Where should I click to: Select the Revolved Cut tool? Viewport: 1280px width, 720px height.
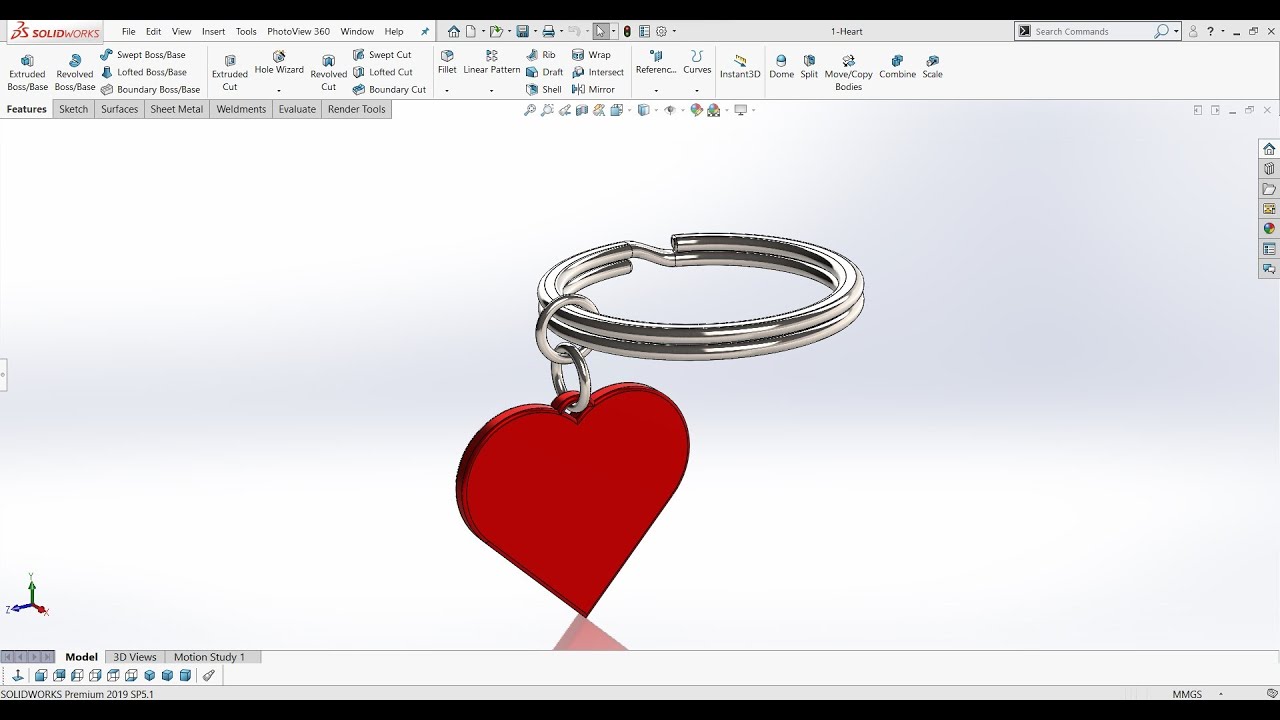[x=328, y=73]
